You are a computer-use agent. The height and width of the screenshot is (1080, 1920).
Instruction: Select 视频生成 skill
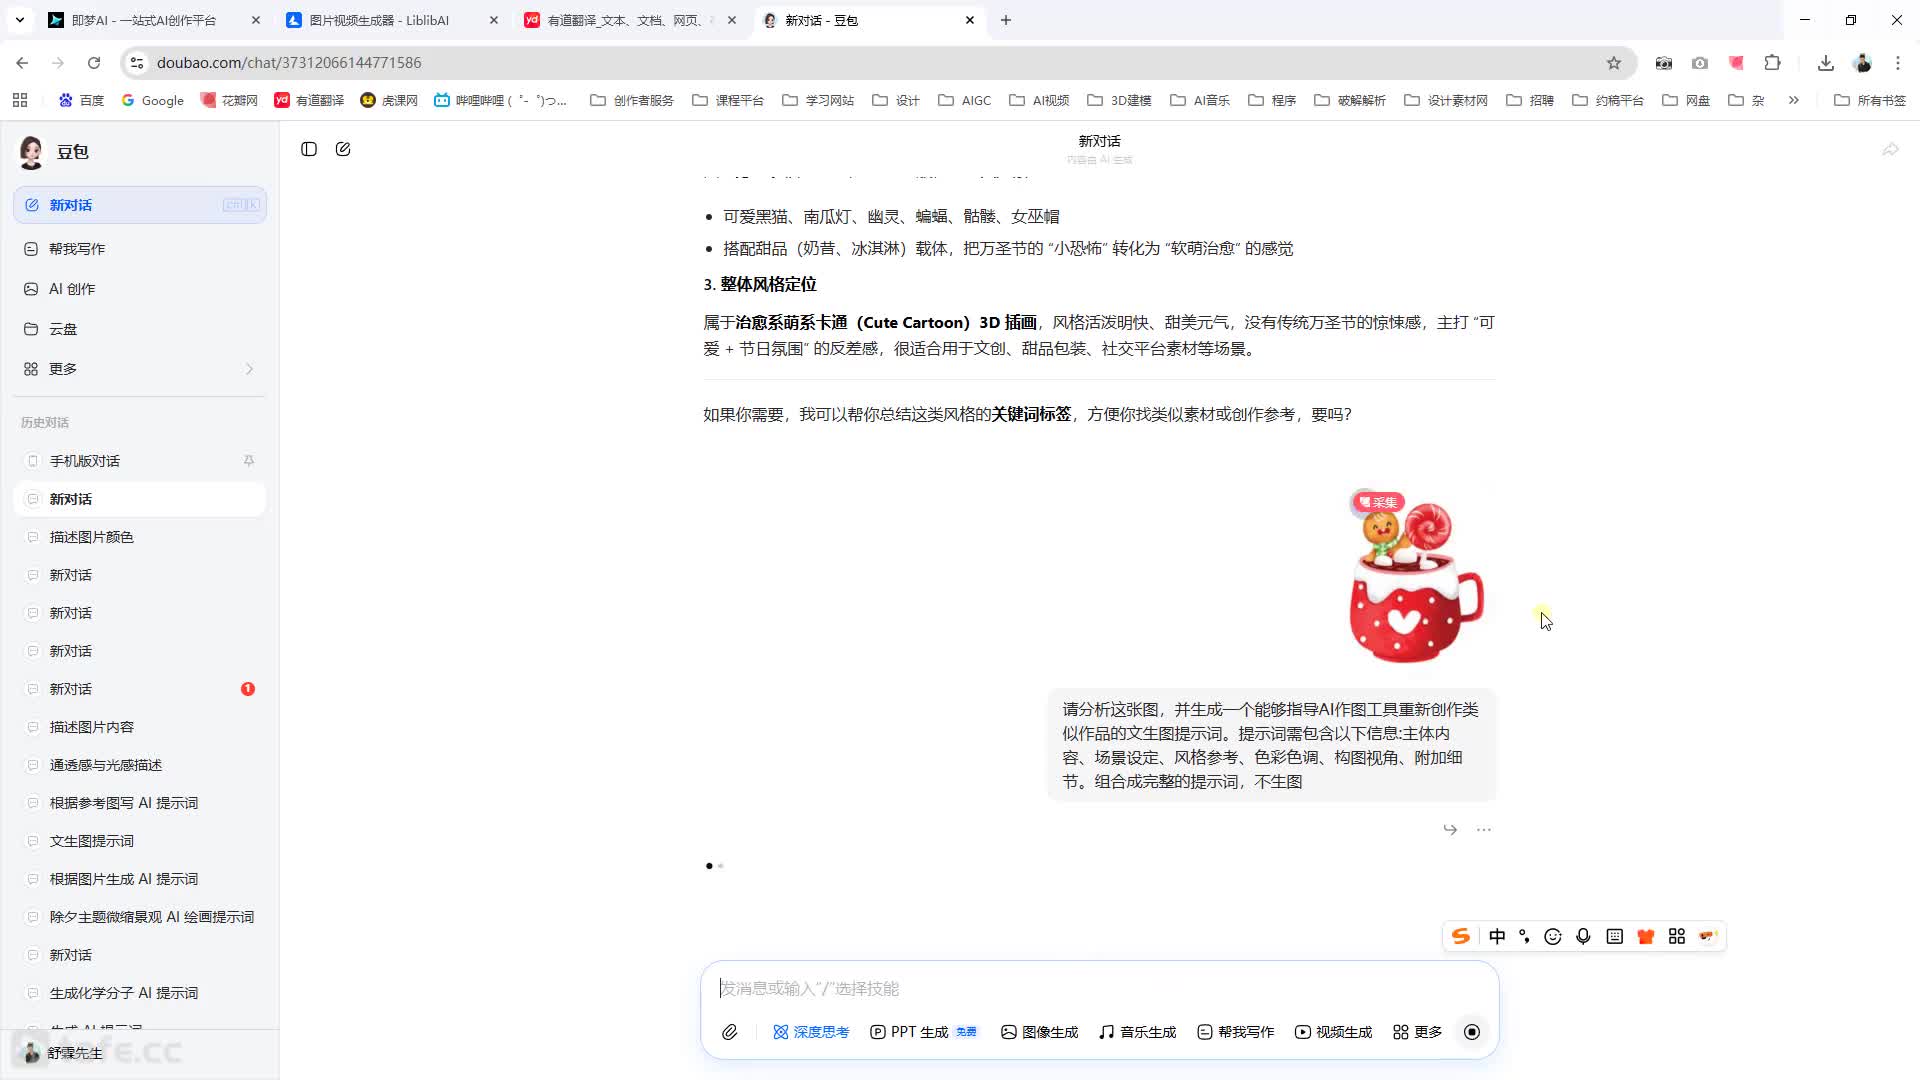tap(1333, 1032)
